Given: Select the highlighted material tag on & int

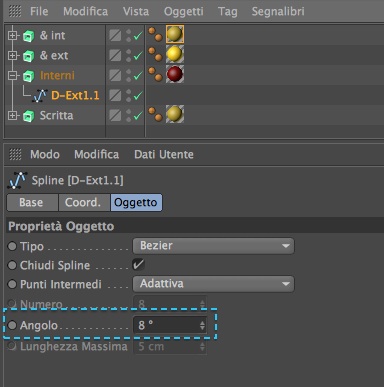Looking at the screenshot, I should [x=175, y=34].
